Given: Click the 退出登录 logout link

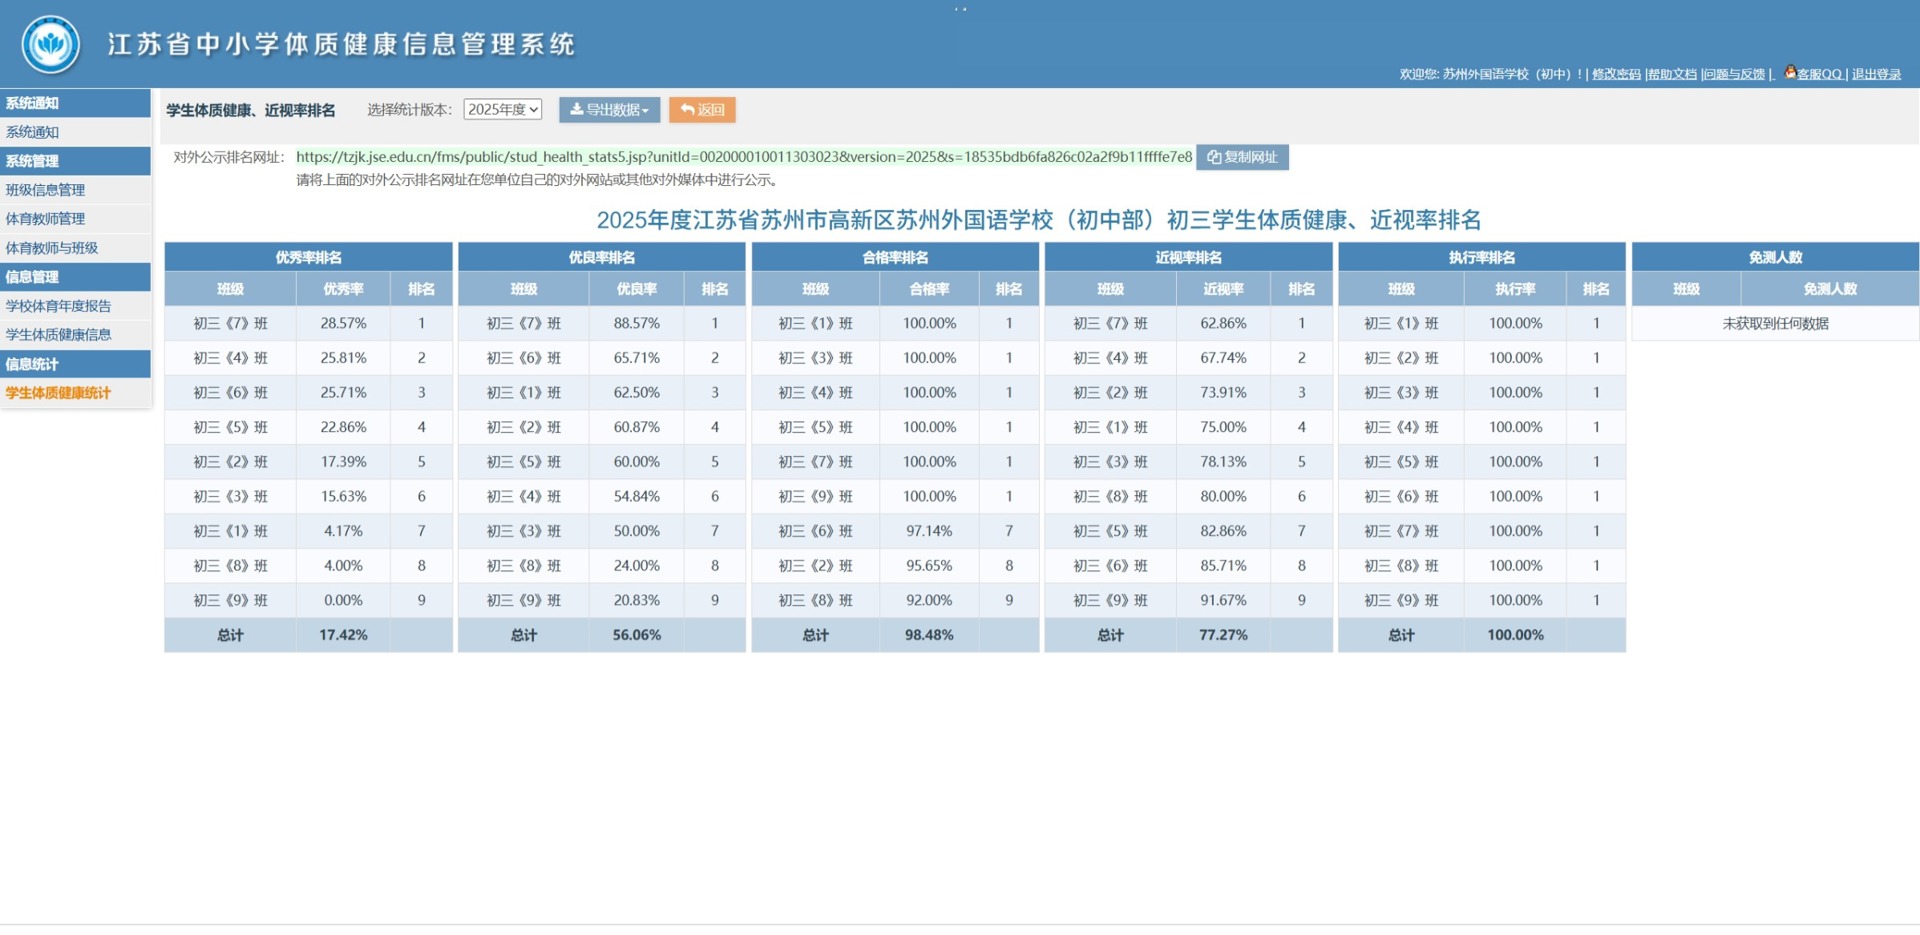Looking at the screenshot, I should click(1876, 74).
